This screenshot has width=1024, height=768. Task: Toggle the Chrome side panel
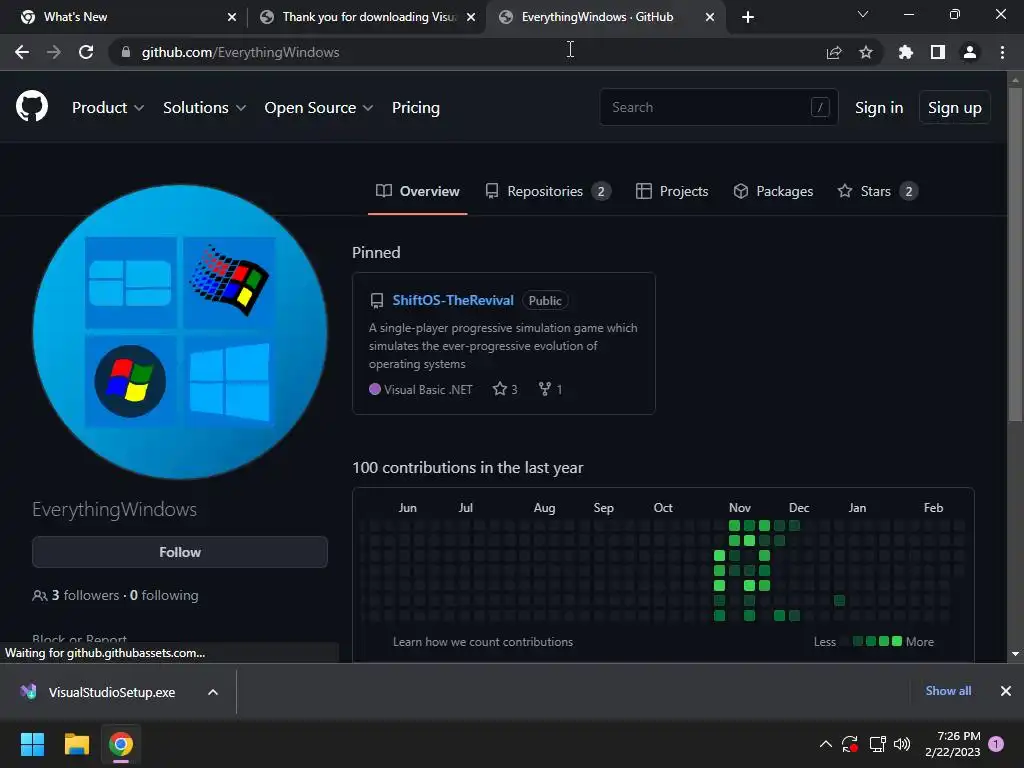tap(938, 52)
